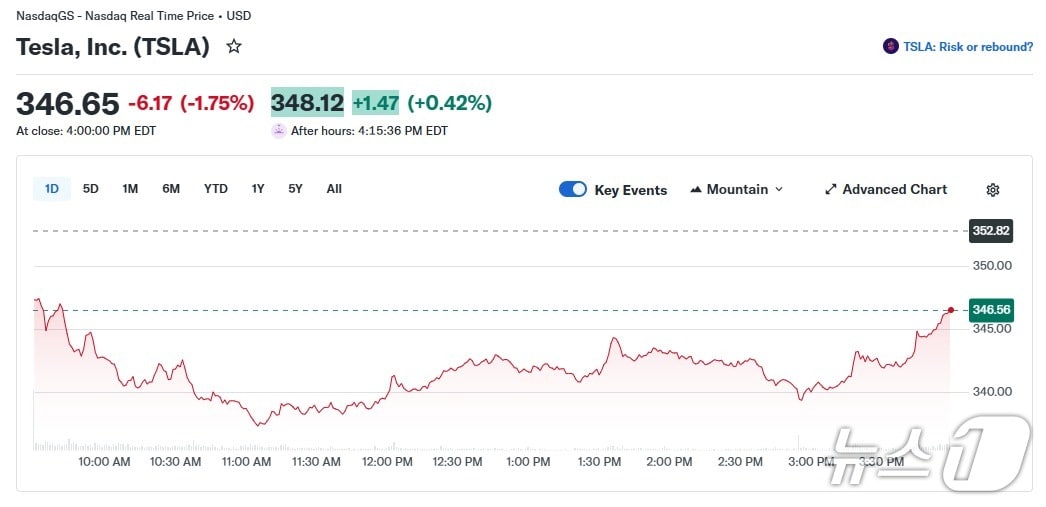Select the 1D time range tab
This screenshot has width=1046, height=507.
pos(52,188)
